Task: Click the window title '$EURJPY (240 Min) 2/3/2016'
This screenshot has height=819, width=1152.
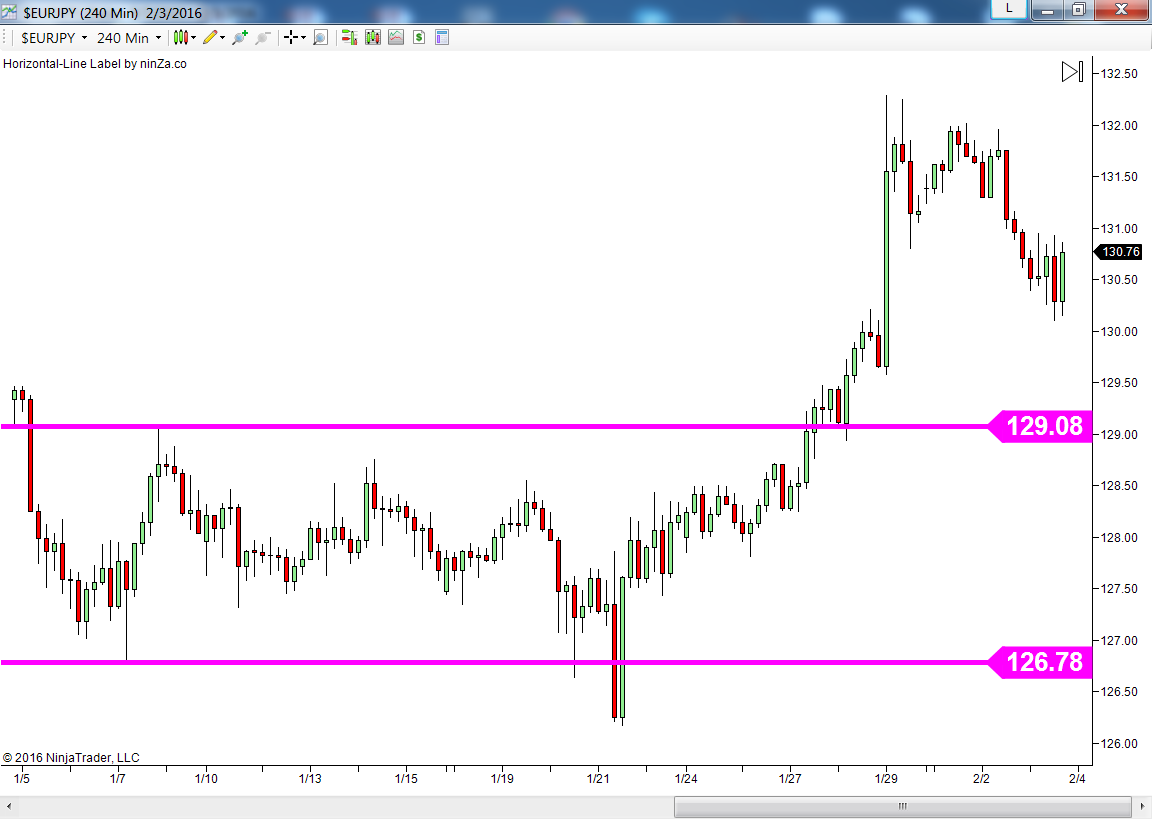Action: tap(112, 12)
